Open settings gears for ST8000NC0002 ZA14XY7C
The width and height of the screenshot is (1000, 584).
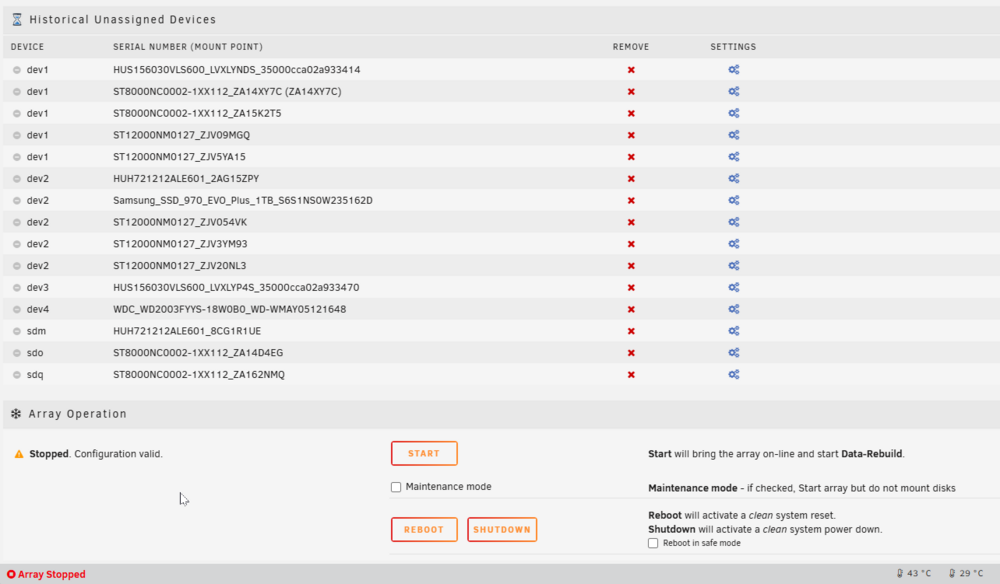(733, 91)
